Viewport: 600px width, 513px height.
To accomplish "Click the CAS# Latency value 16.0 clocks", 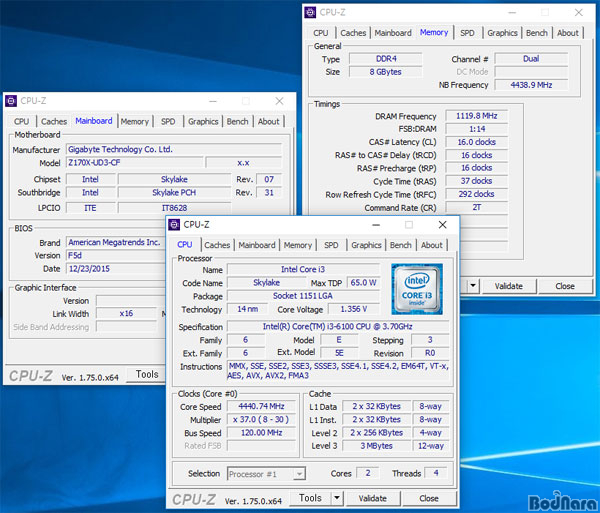I will point(476,142).
